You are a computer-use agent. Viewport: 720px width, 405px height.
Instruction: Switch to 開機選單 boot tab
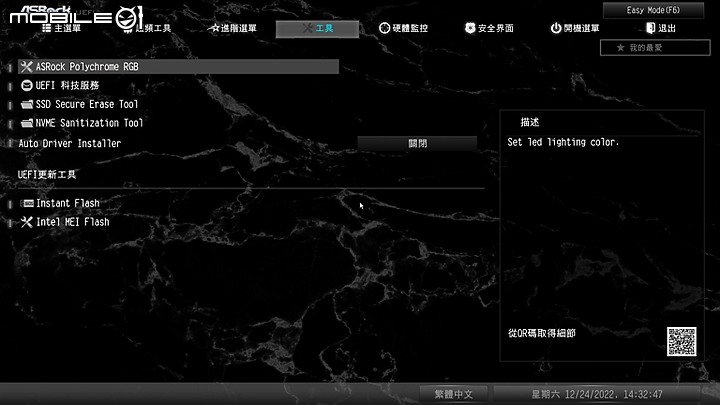[575, 28]
